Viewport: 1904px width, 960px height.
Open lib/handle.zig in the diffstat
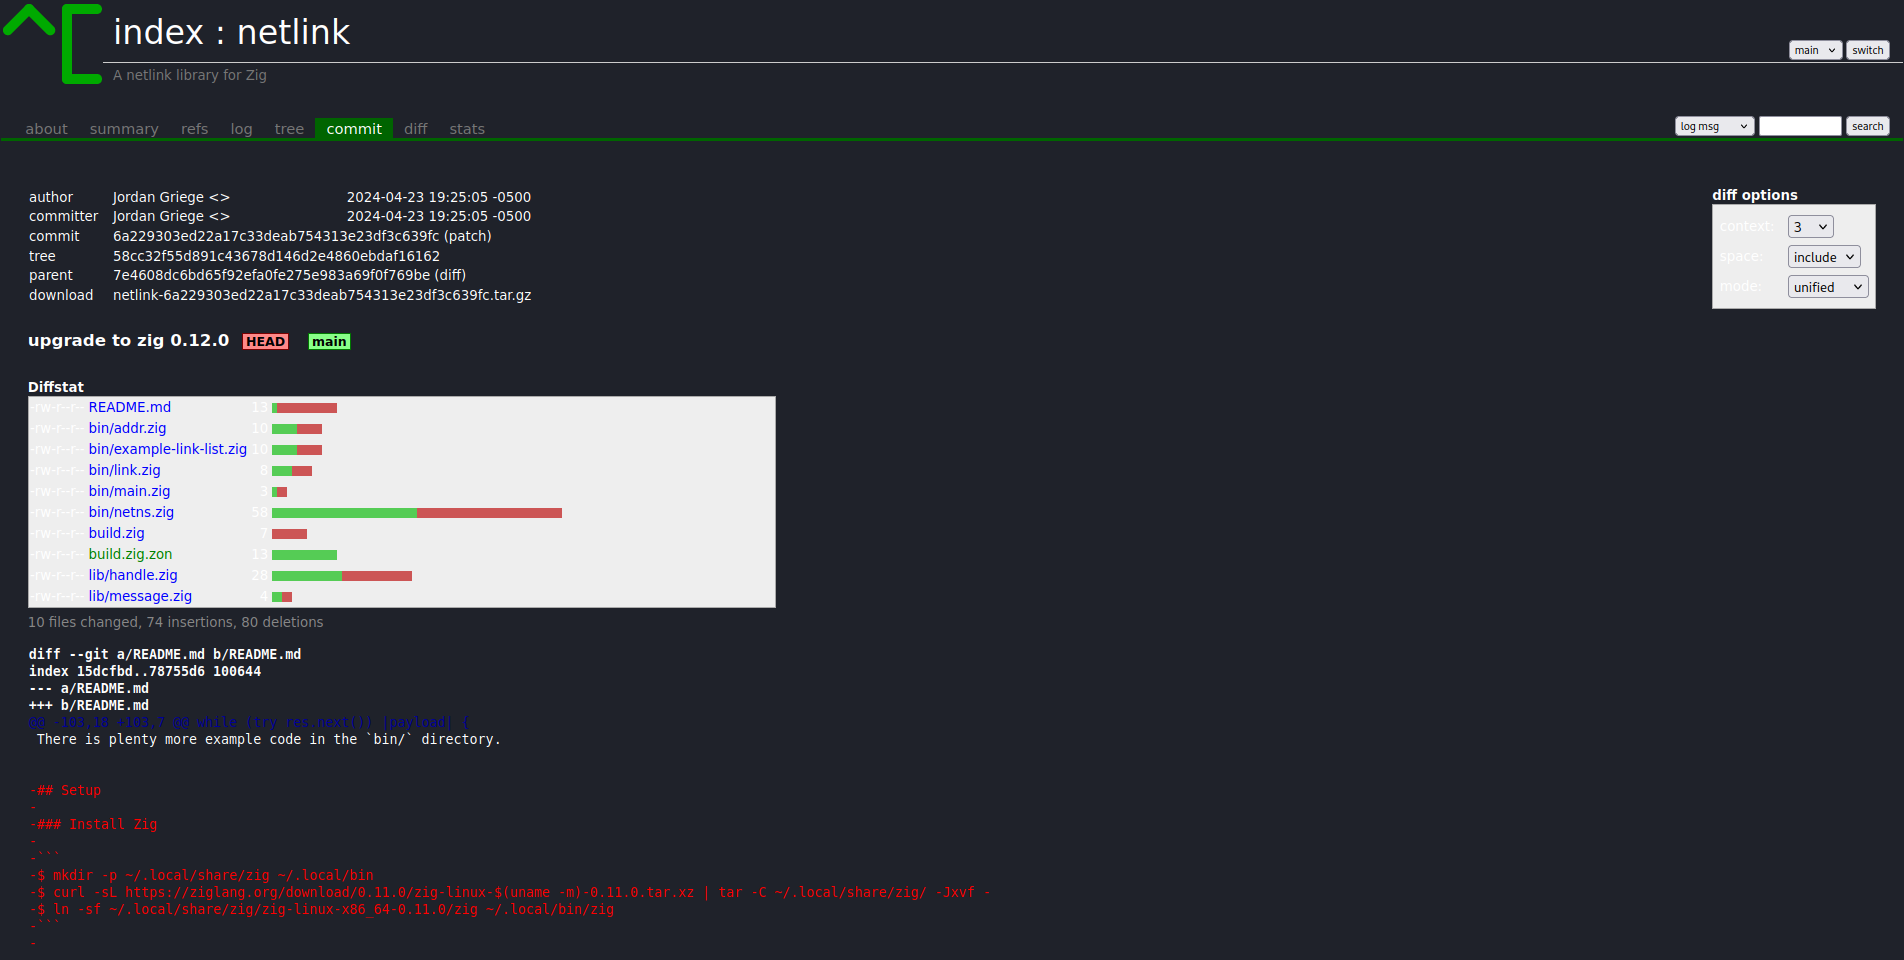[133, 575]
